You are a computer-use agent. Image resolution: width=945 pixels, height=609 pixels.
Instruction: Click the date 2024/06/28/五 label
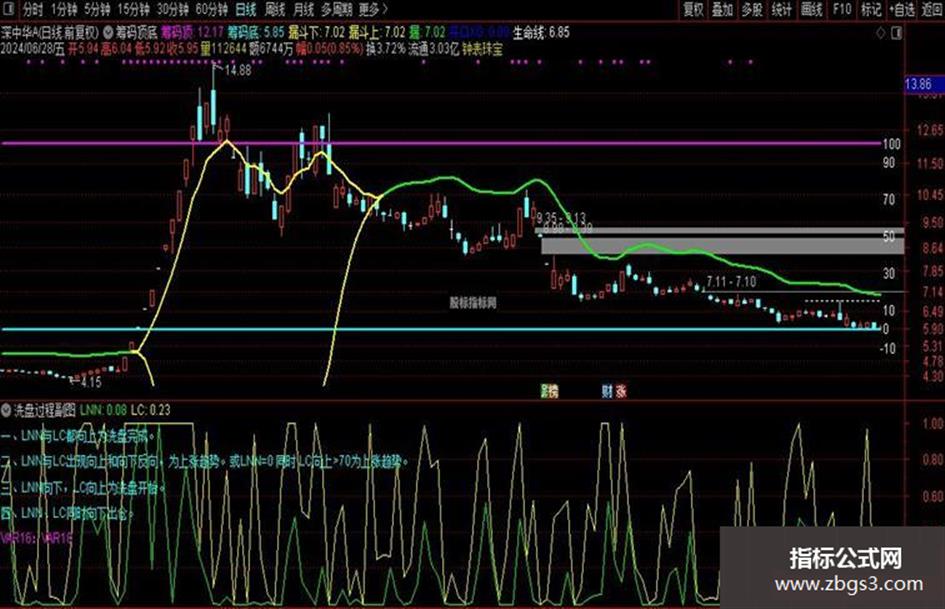click(33, 49)
